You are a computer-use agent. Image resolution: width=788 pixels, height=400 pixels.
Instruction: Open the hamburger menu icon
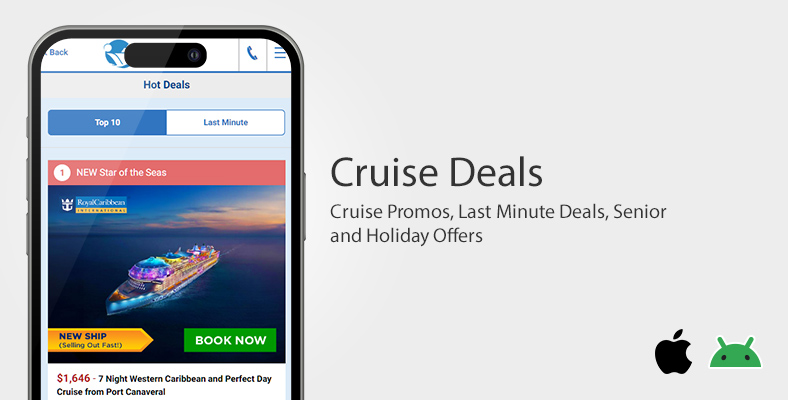pyautogui.click(x=280, y=52)
